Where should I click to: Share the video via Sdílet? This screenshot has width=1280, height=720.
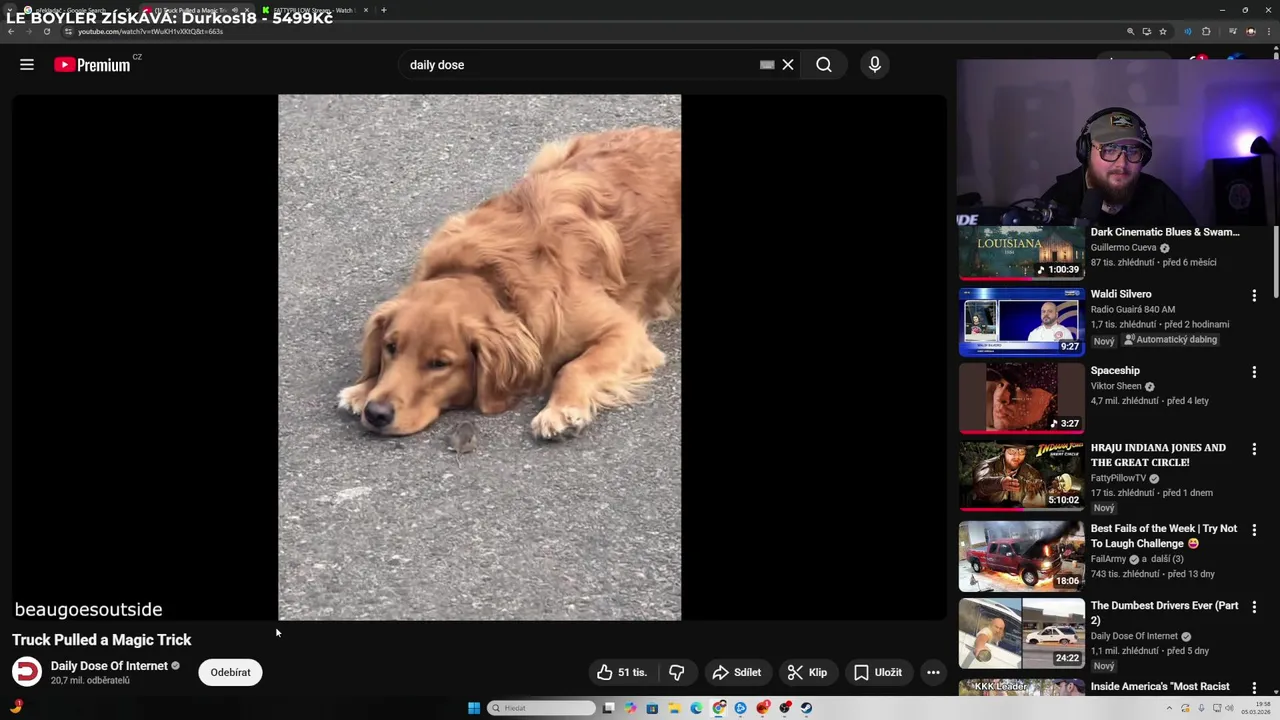point(737,673)
